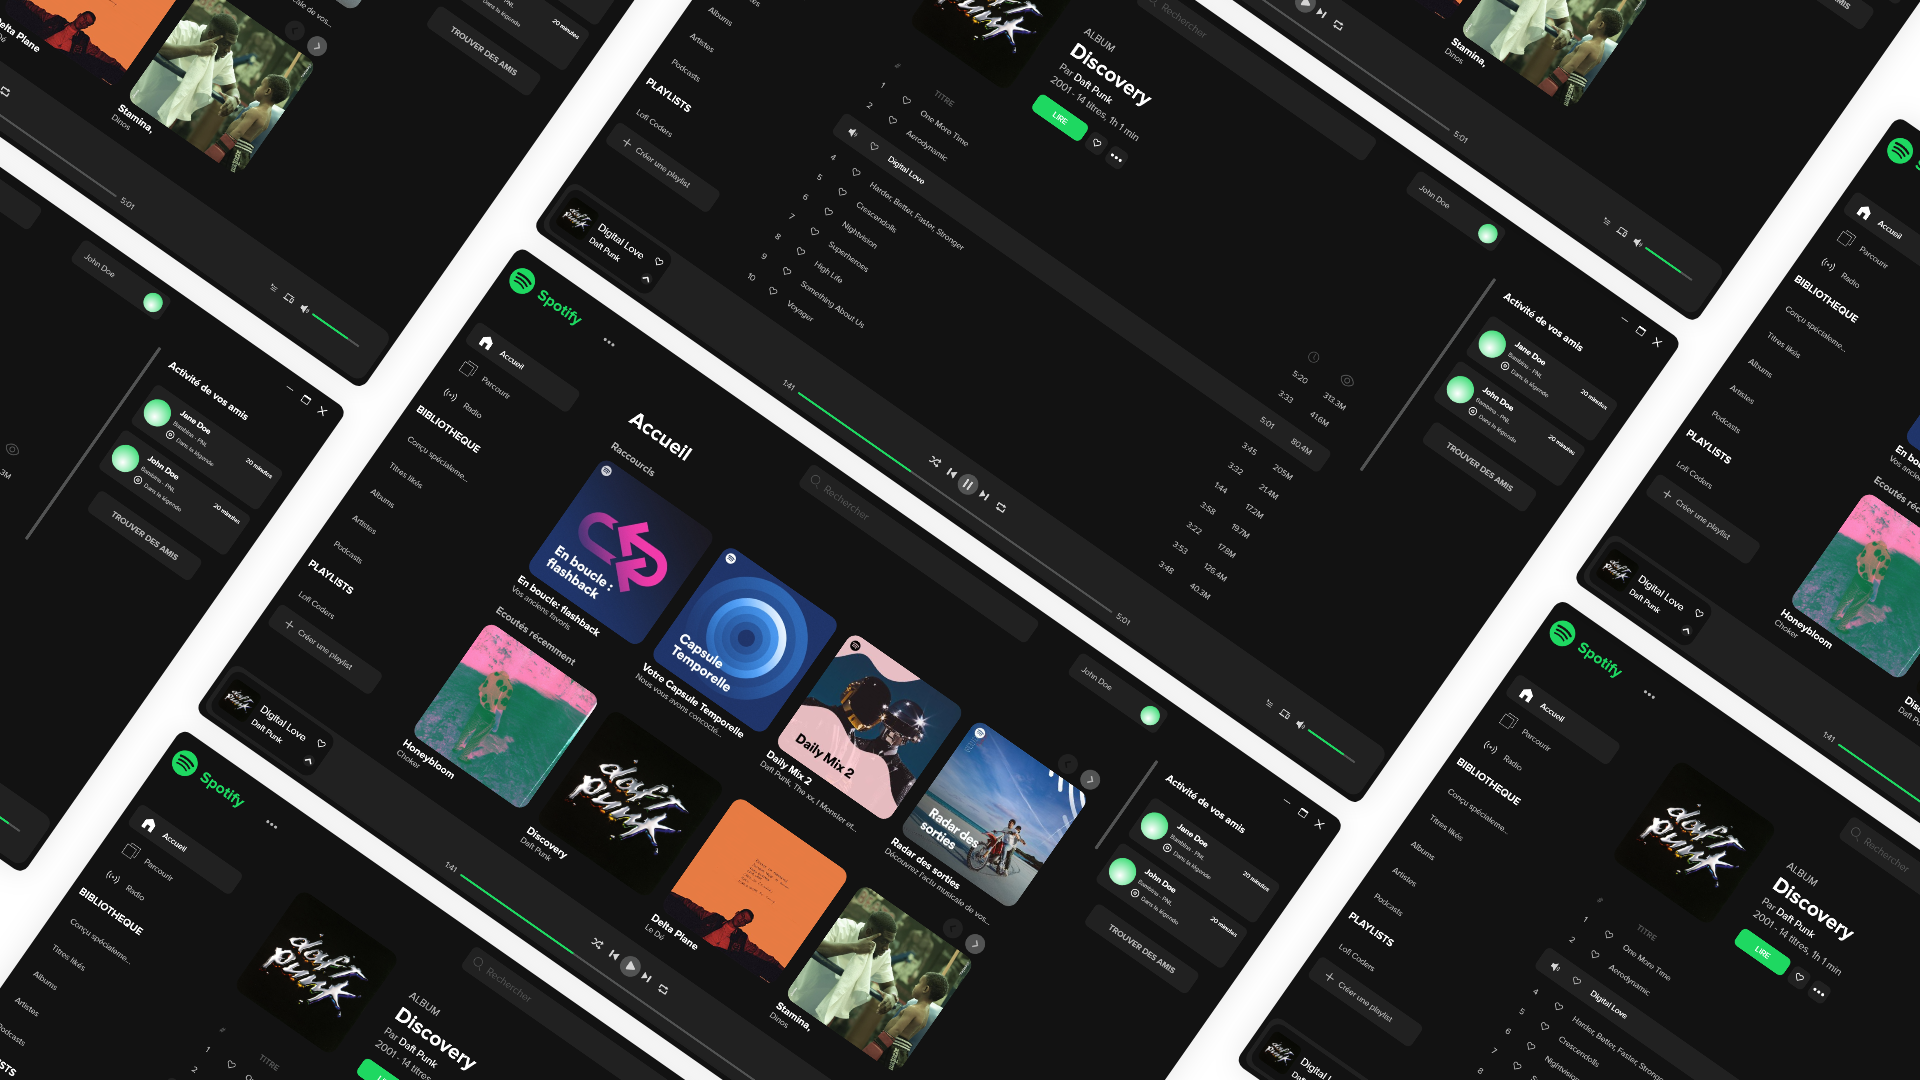Open the three-dots menu beside the Spotify logo, bottom-right window
This screenshot has width=1920, height=1080.
point(1649,694)
